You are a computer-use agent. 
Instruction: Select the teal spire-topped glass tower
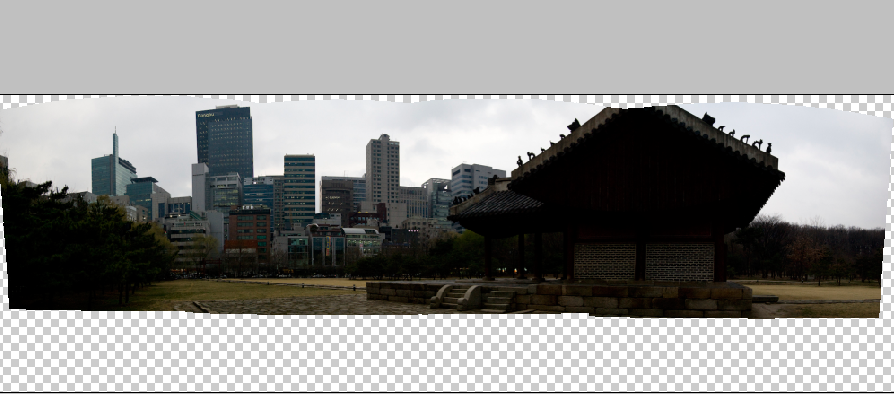(x=113, y=165)
